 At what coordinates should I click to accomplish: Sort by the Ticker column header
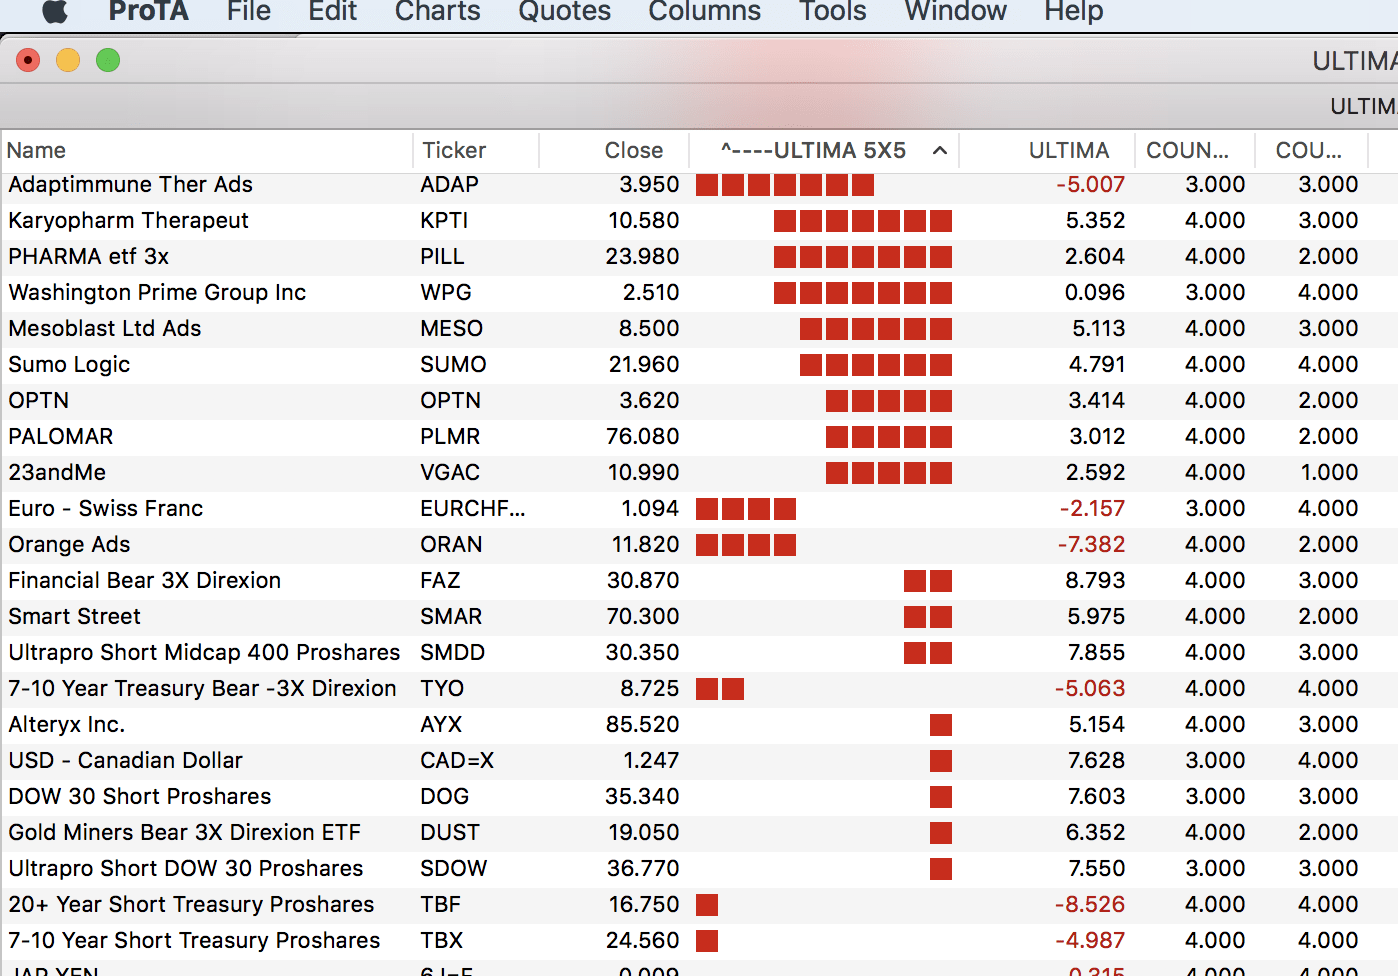476,150
